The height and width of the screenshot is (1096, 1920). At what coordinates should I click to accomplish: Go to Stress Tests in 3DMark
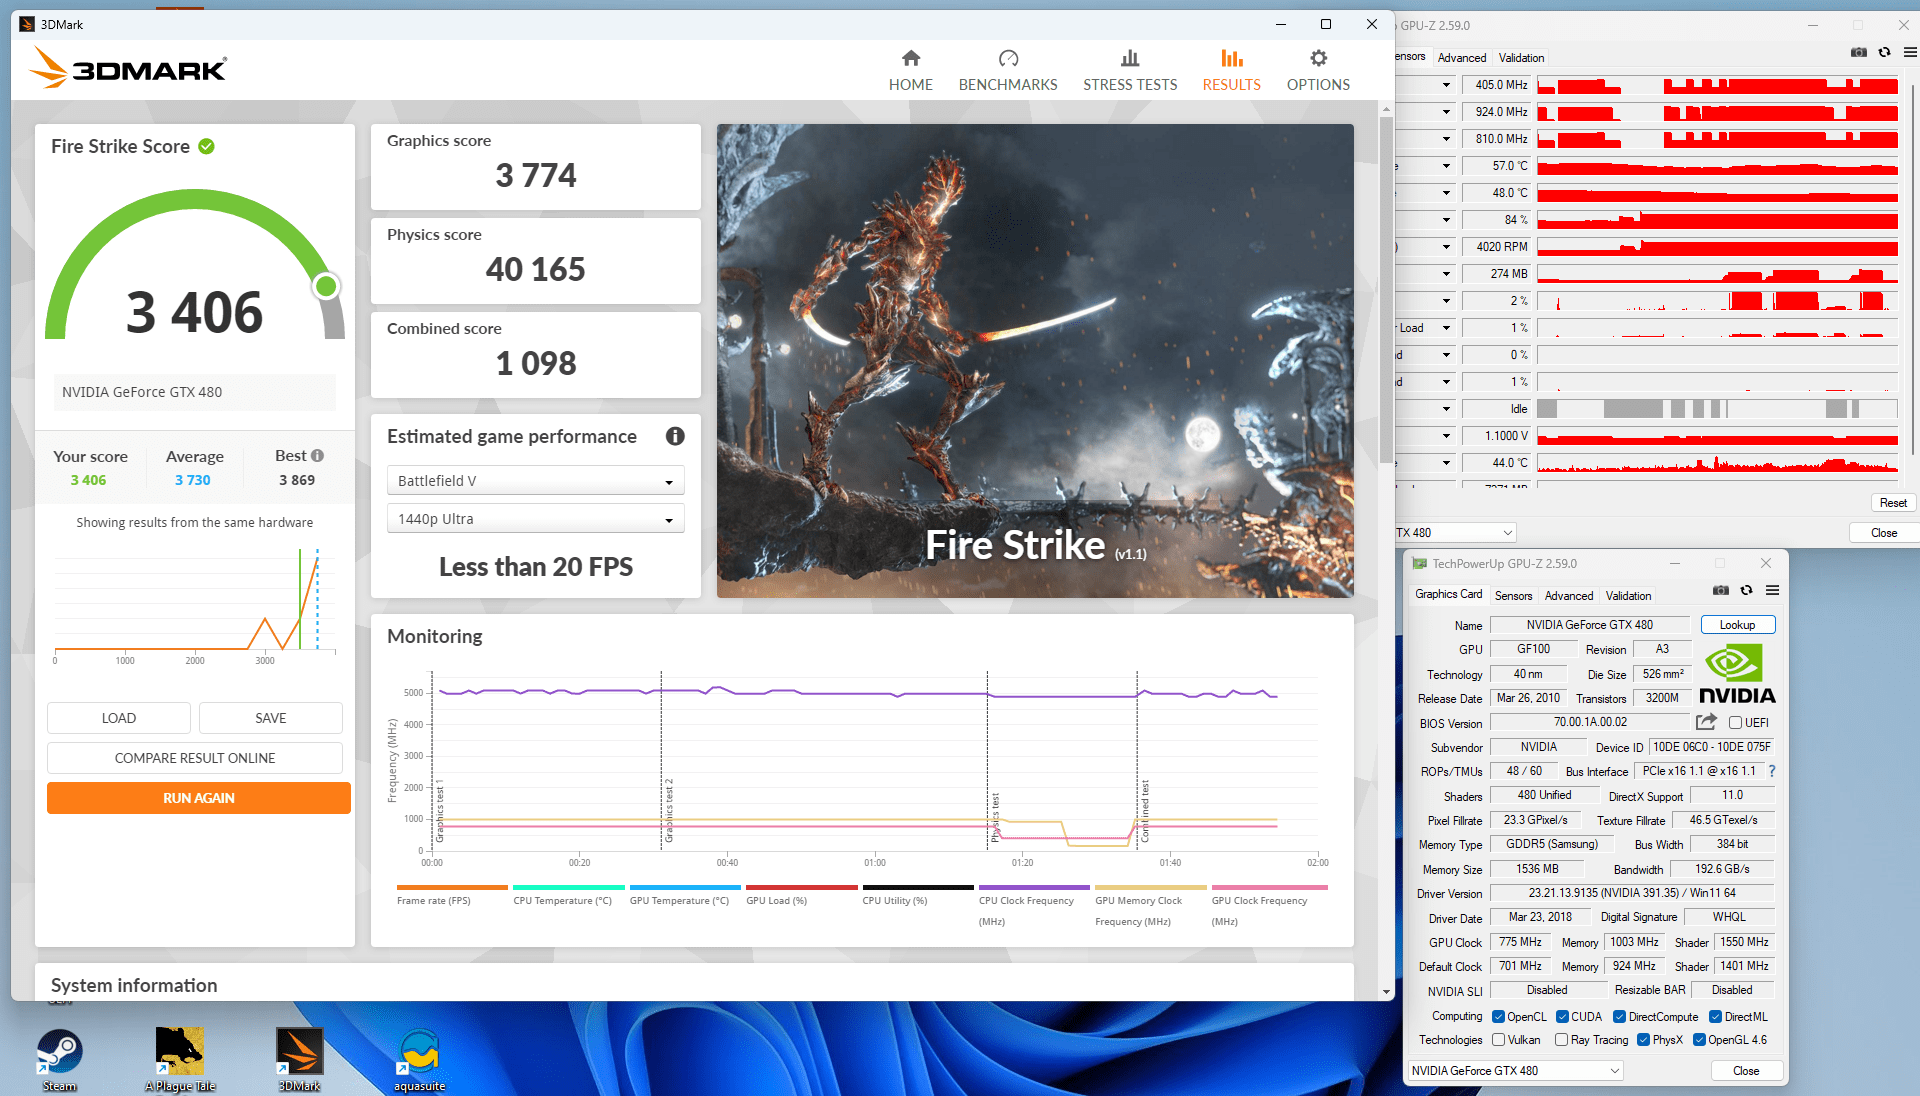1130,71
